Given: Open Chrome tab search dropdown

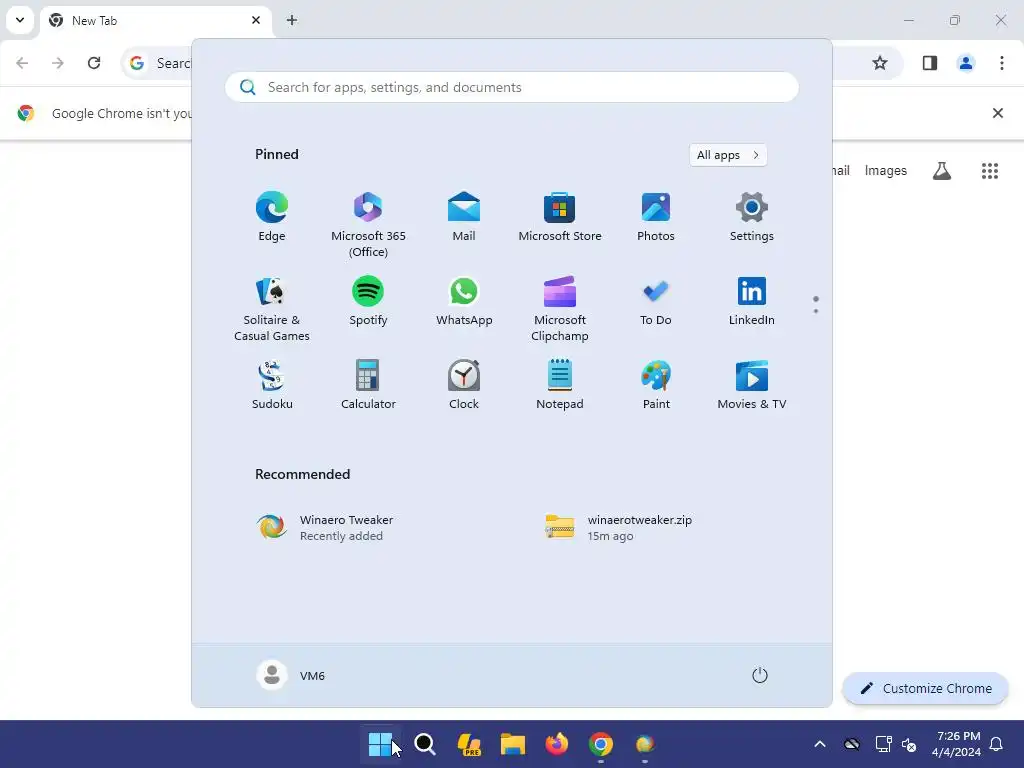Looking at the screenshot, I should [20, 20].
